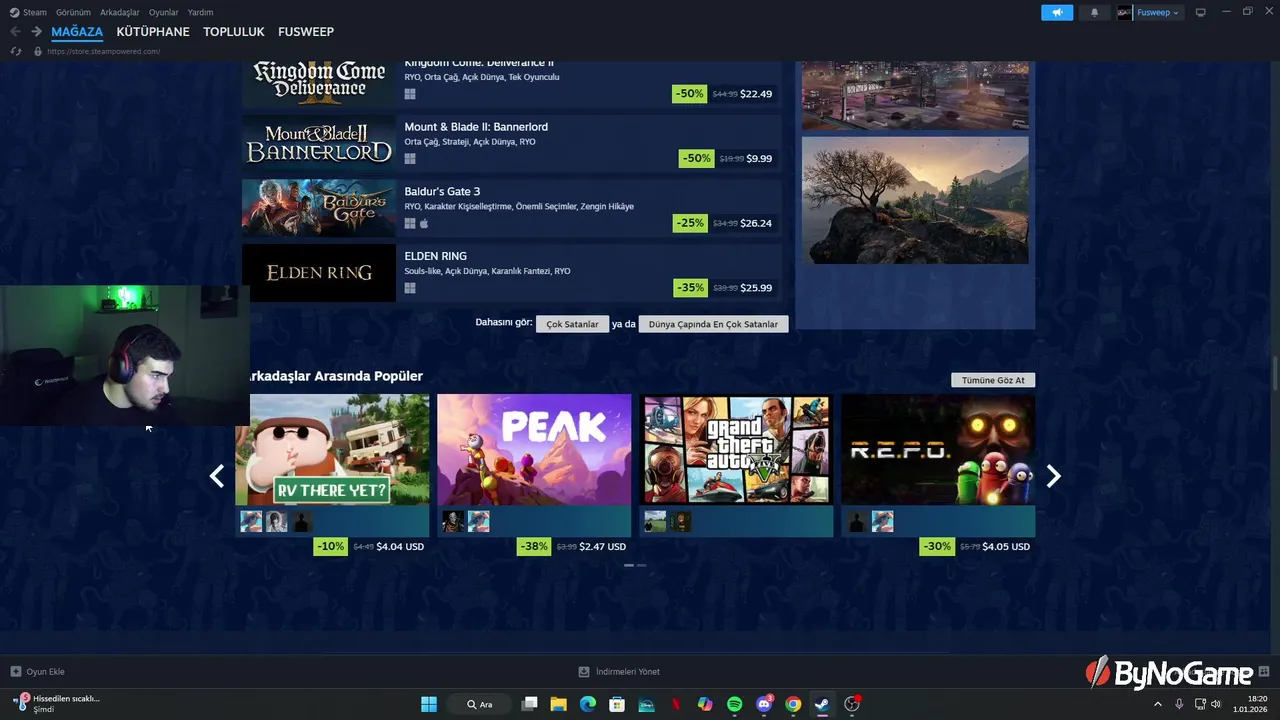
Task: Go back with the left navigation arrow
Action: 15,32
